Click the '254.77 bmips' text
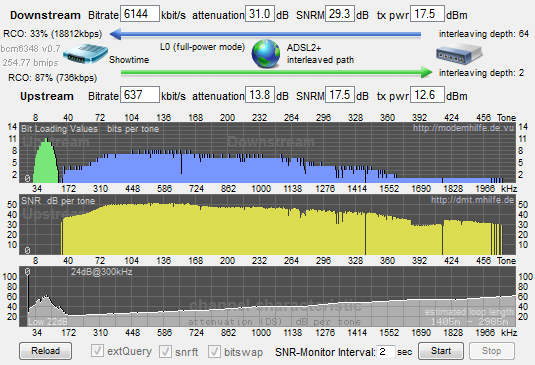This screenshot has height=365, width=535. point(30,63)
